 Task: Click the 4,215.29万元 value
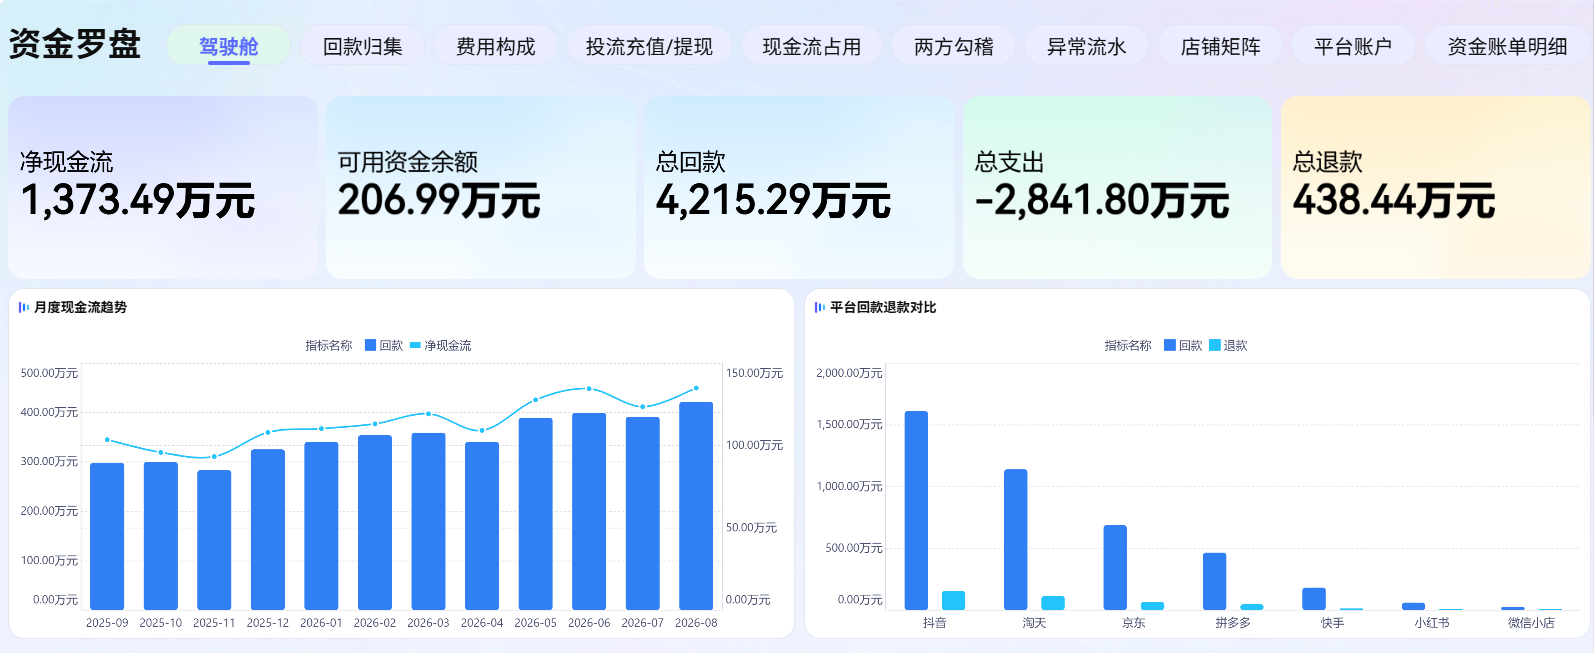[x=773, y=200]
